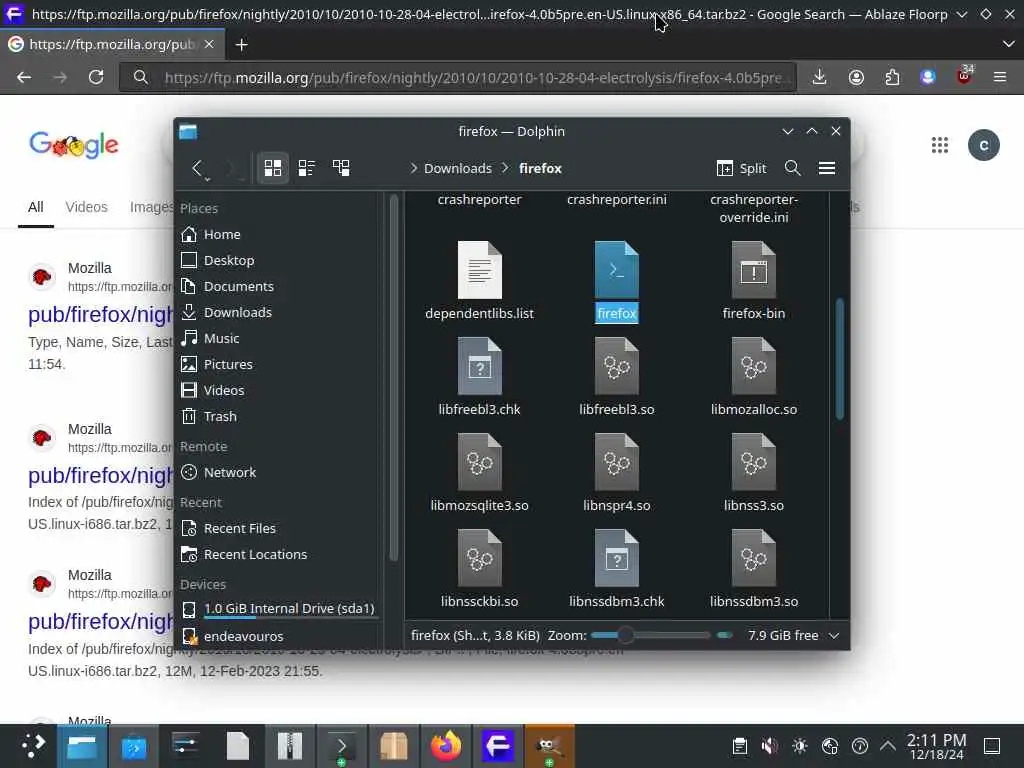This screenshot has height=768, width=1024.
Task: Select libfreebl3.so library icon
Action: point(616,366)
